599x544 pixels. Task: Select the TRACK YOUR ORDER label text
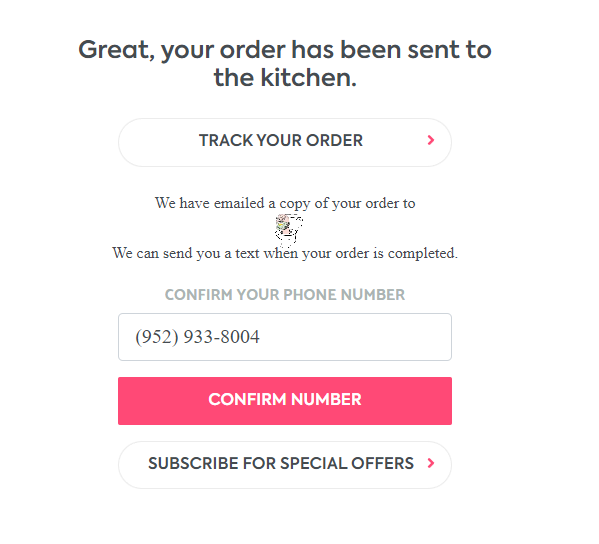pos(281,140)
